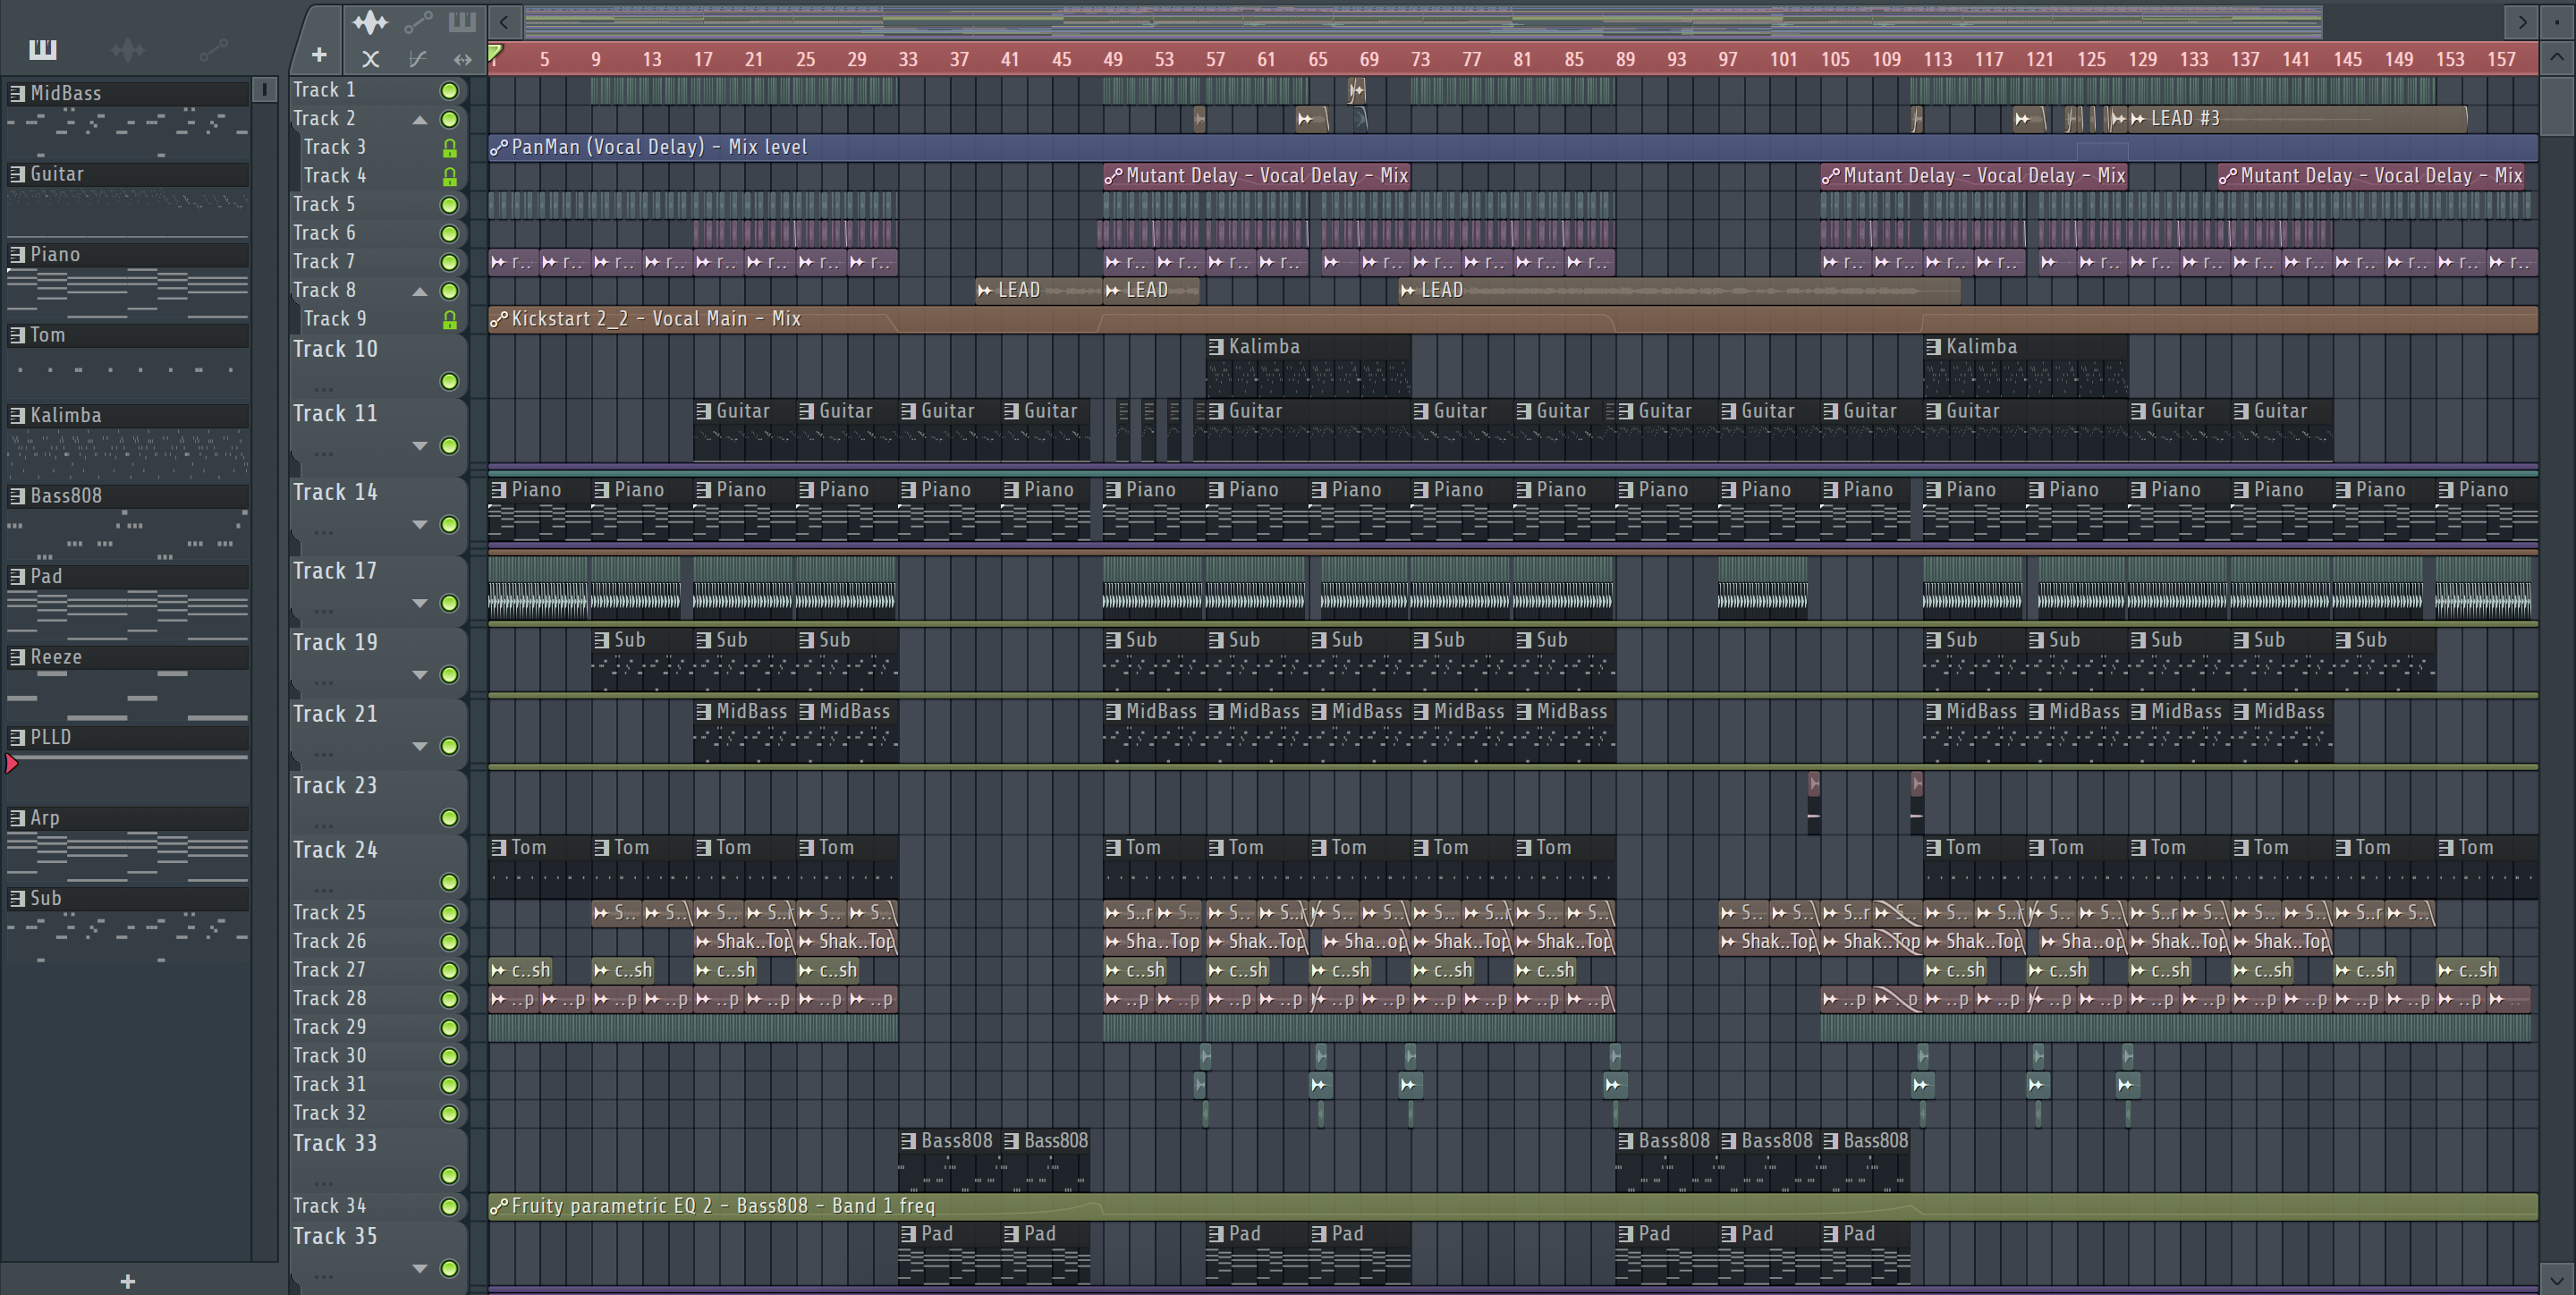Select the Fruity parametric EQ 2 - Bass808 clip
Image resolution: width=2576 pixels, height=1295 pixels.
coord(1513,1207)
